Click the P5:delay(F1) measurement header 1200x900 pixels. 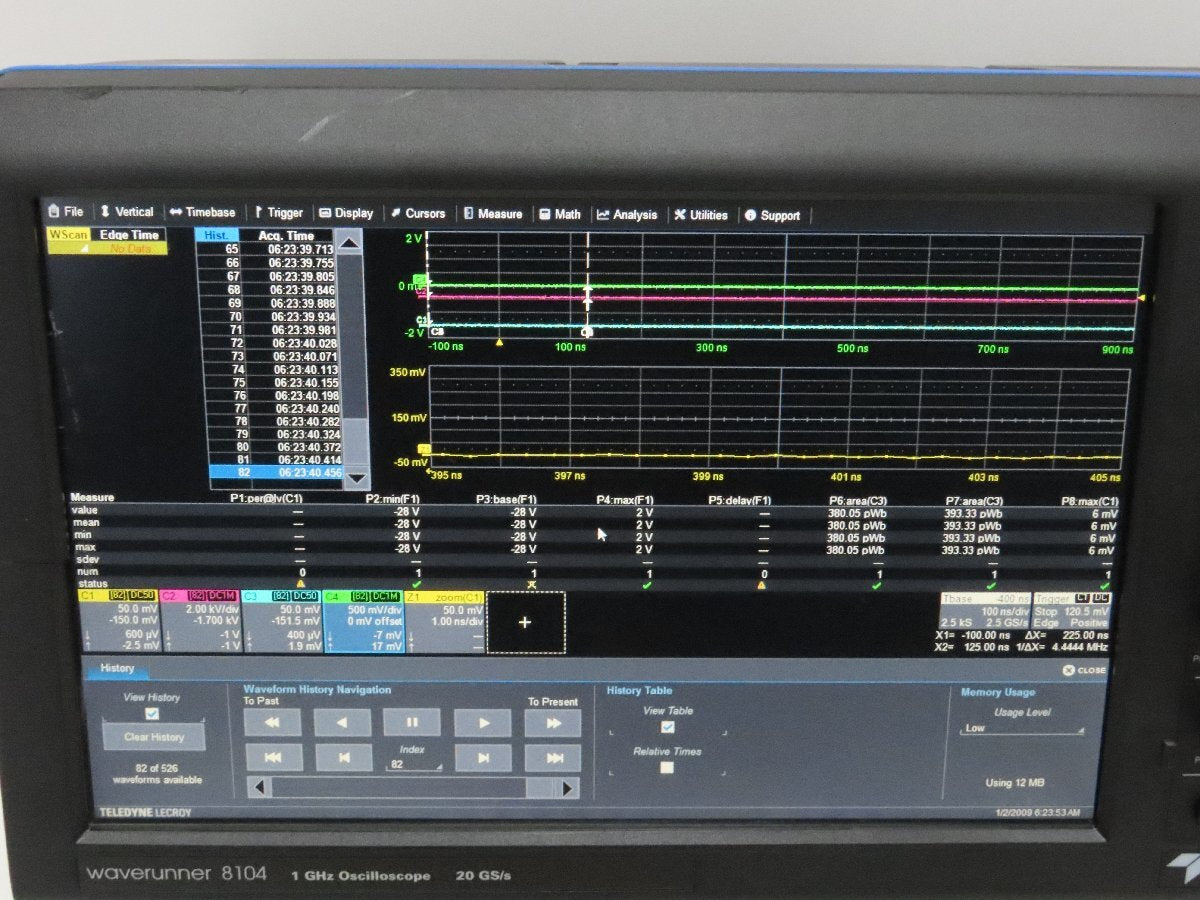pos(740,499)
